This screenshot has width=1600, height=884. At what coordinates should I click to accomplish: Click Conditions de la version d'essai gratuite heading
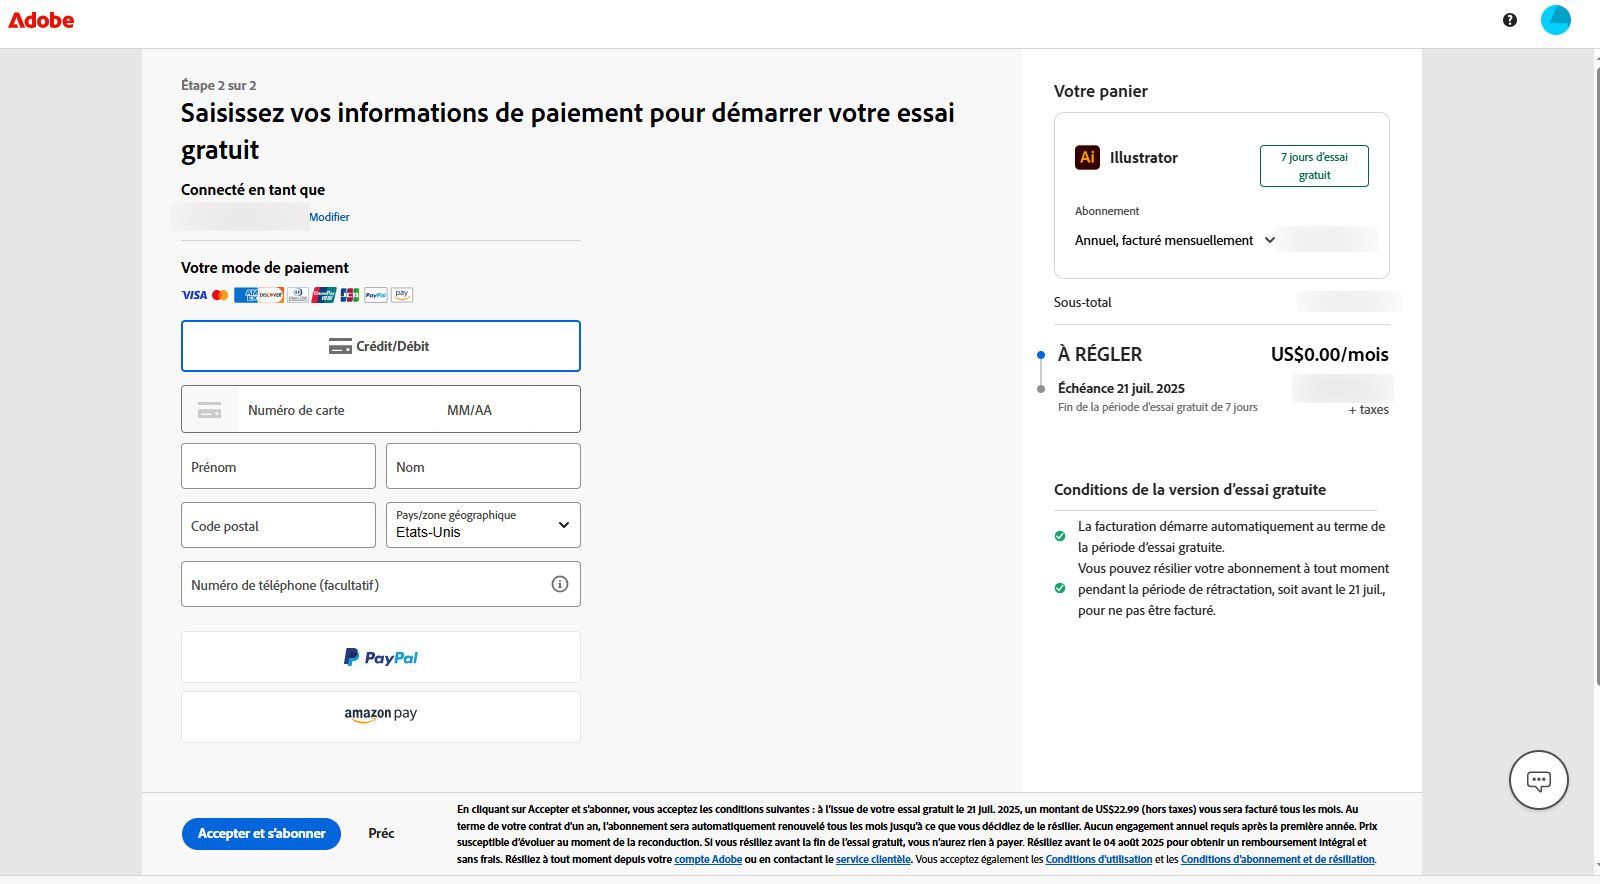[x=1190, y=490]
